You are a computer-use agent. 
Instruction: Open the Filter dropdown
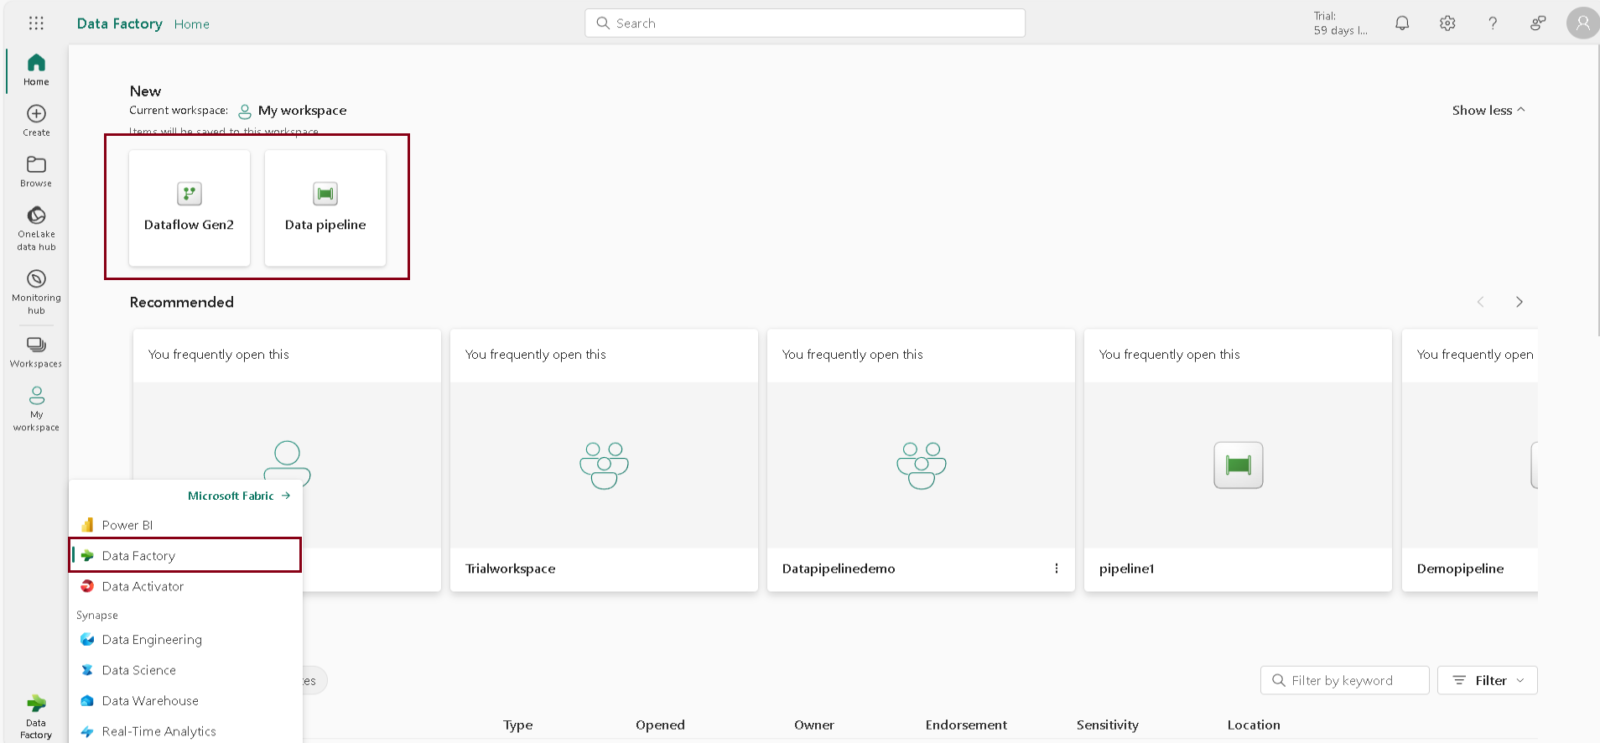1487,680
